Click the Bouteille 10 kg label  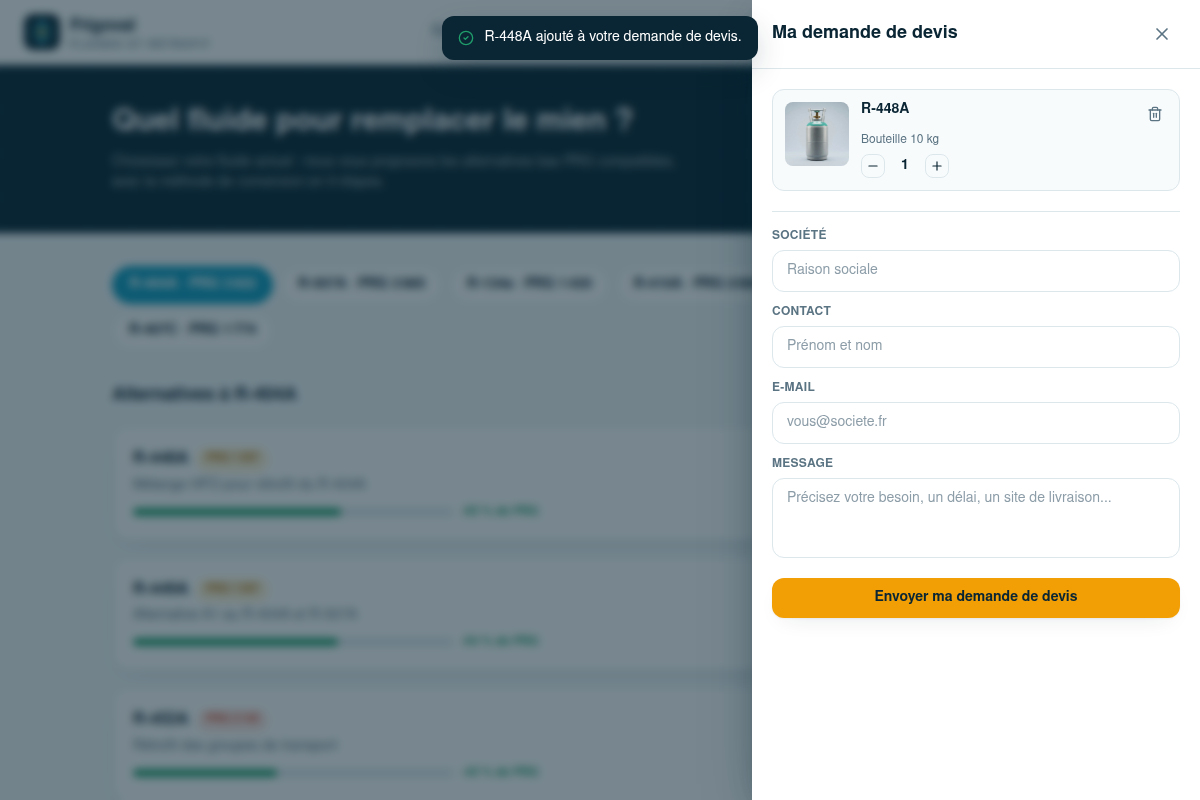click(900, 139)
